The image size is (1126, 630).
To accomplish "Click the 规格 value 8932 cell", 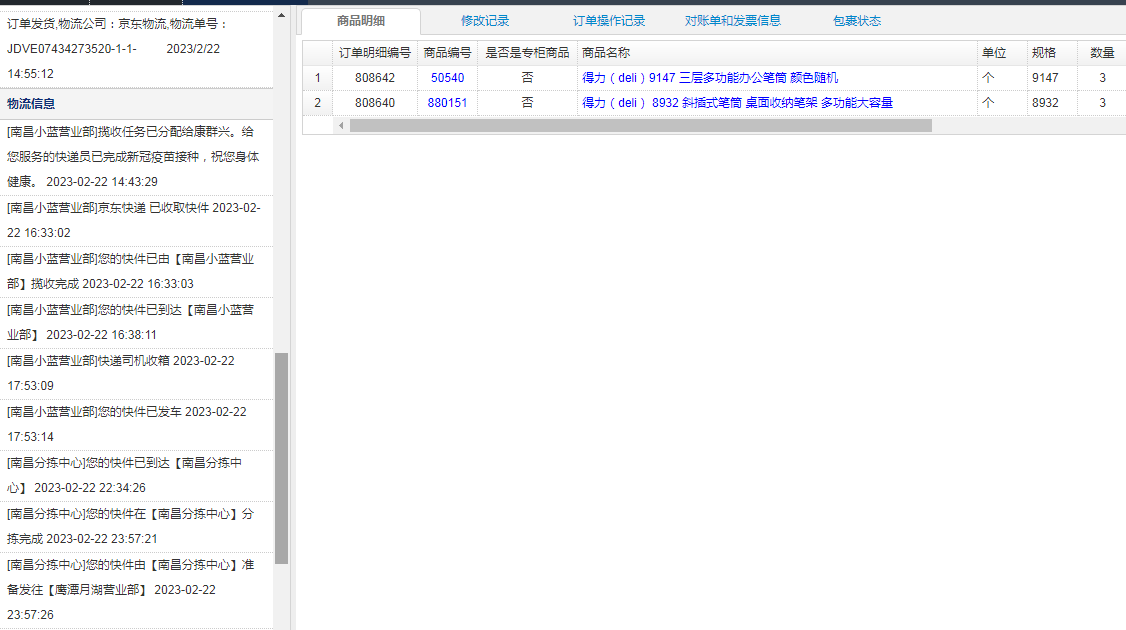I will pos(1052,103).
